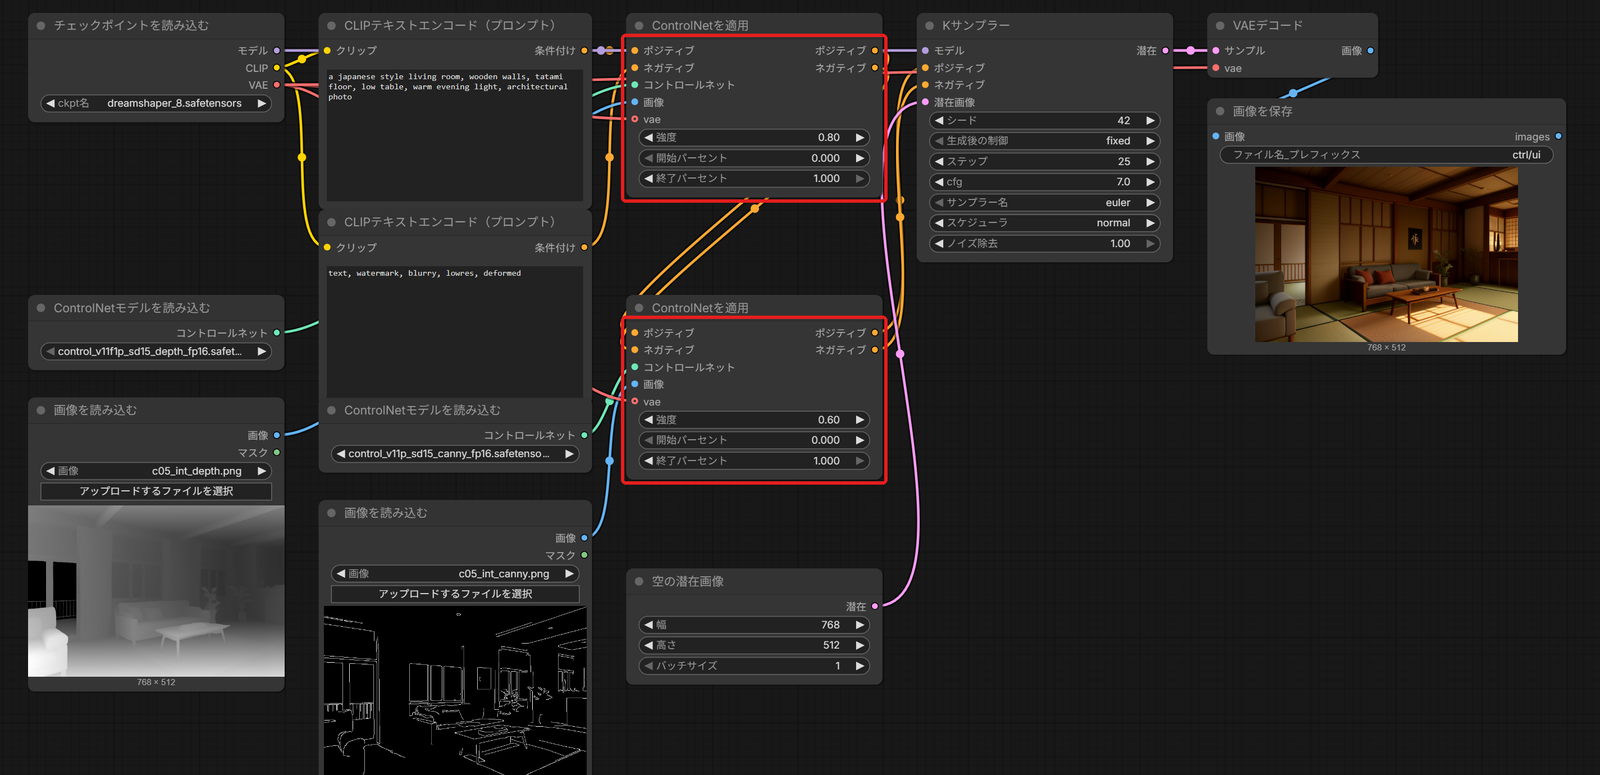This screenshot has width=1600, height=775.
Task: Open the スケジューラ normal dropdown
Action: 1044,223
